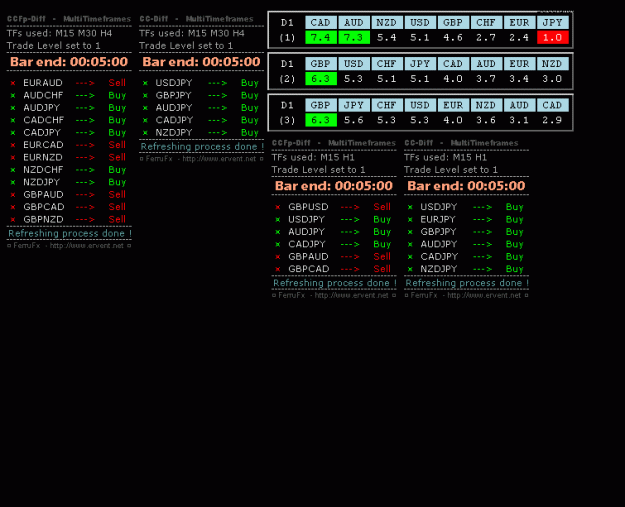Click the GBP header in D1 (2) table
This screenshot has width=625, height=507.
[x=321, y=64]
